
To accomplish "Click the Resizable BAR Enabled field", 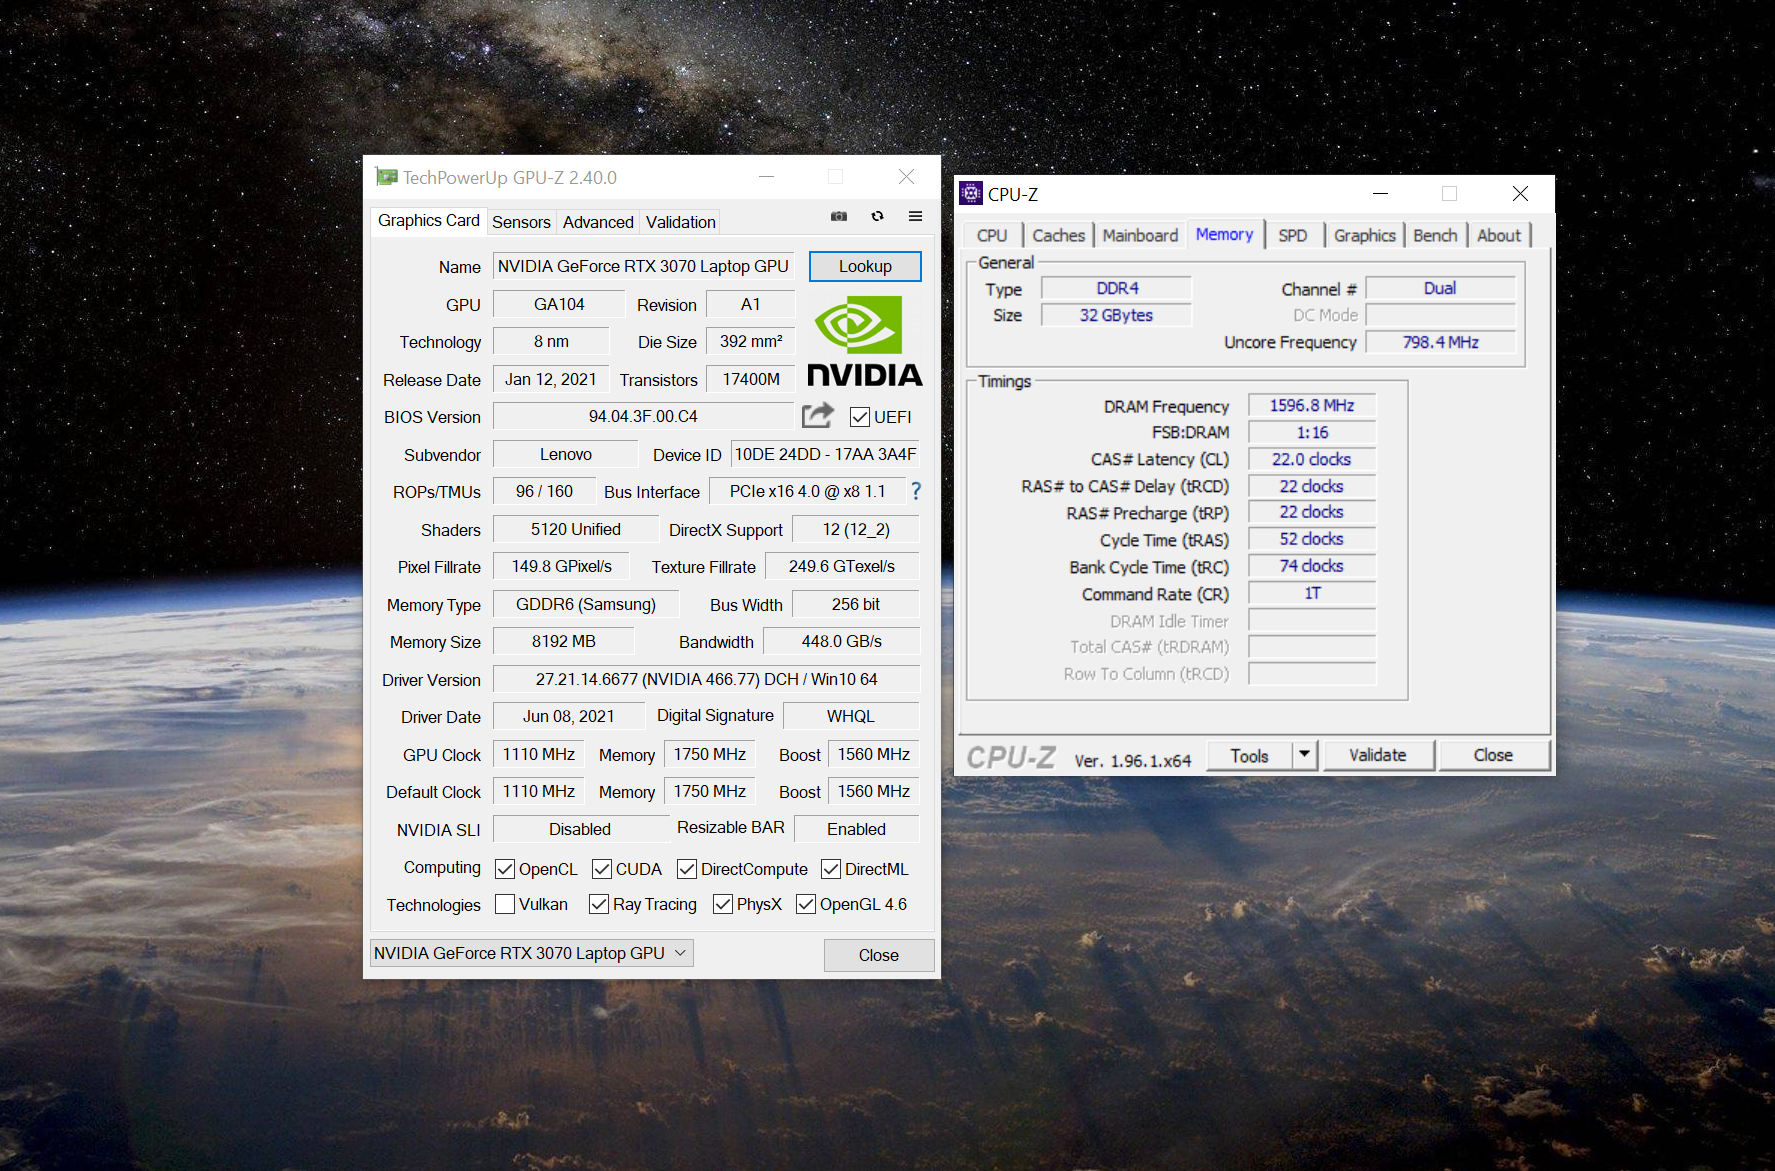I will (x=856, y=829).
